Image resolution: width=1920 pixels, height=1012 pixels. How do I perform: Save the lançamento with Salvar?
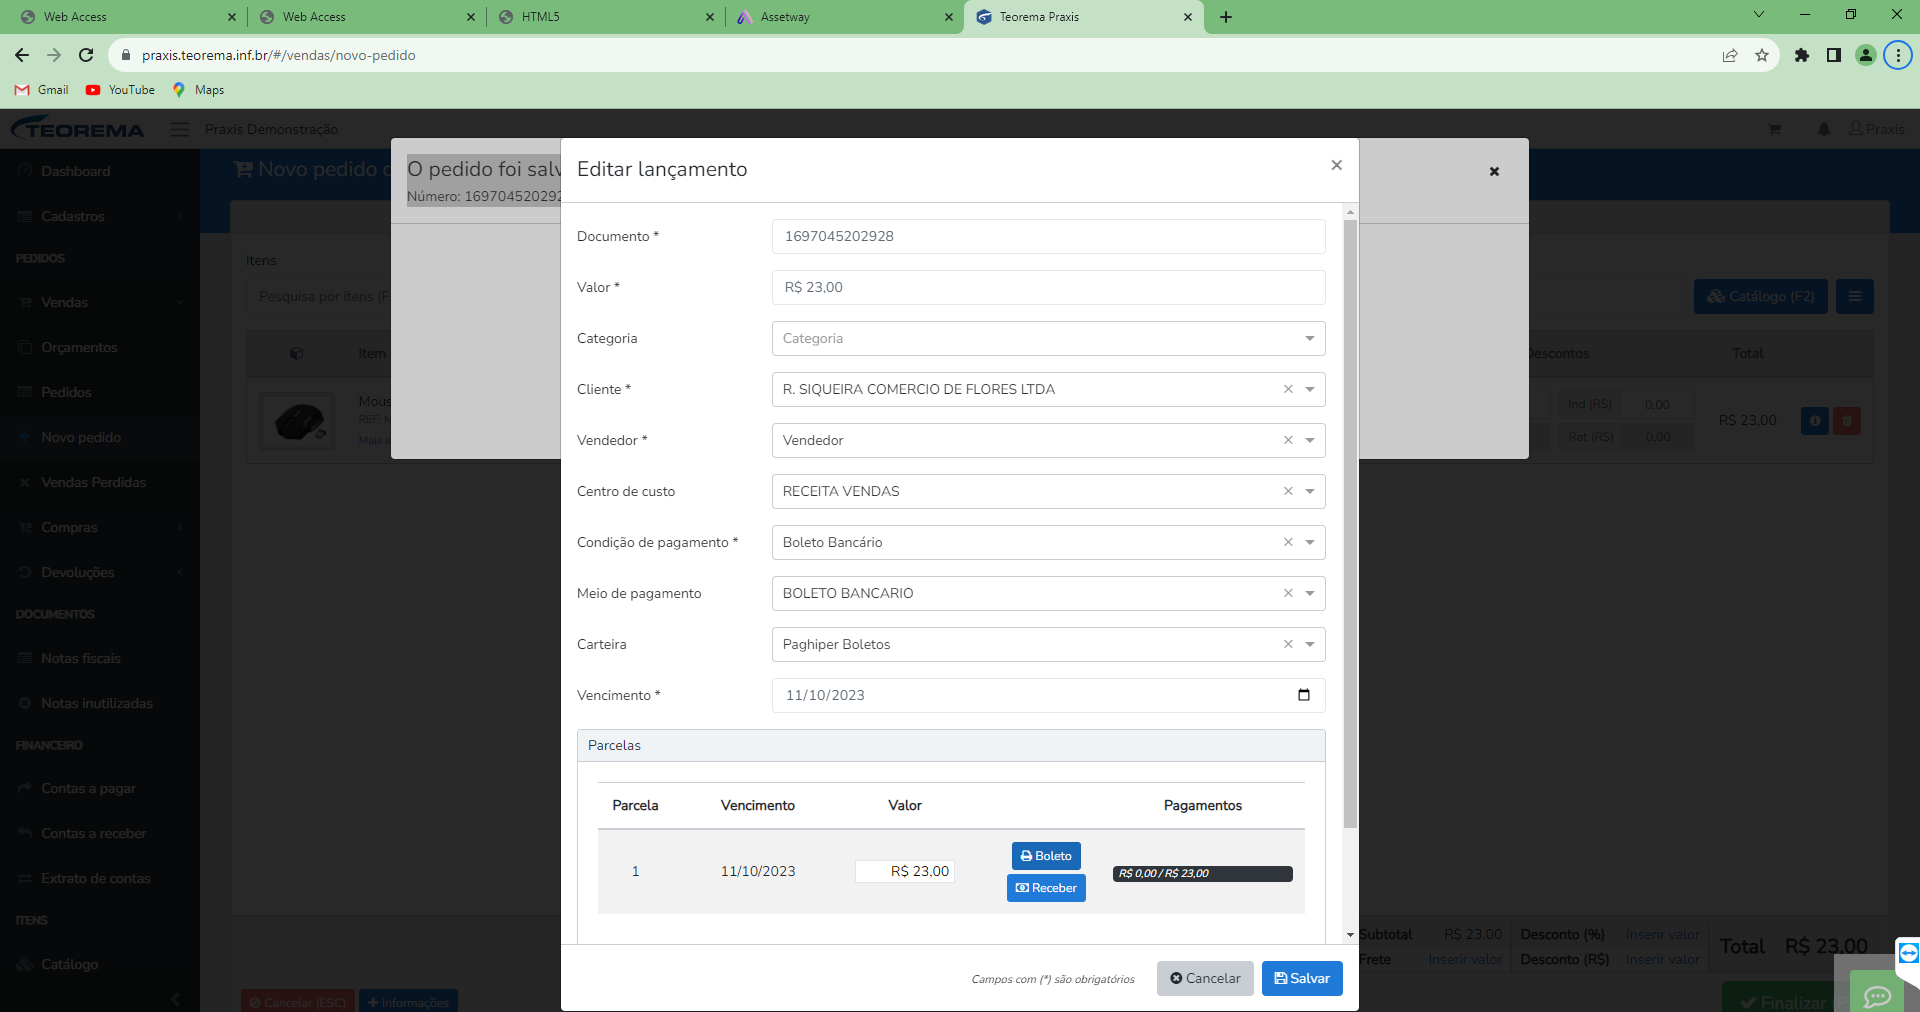point(1302,978)
